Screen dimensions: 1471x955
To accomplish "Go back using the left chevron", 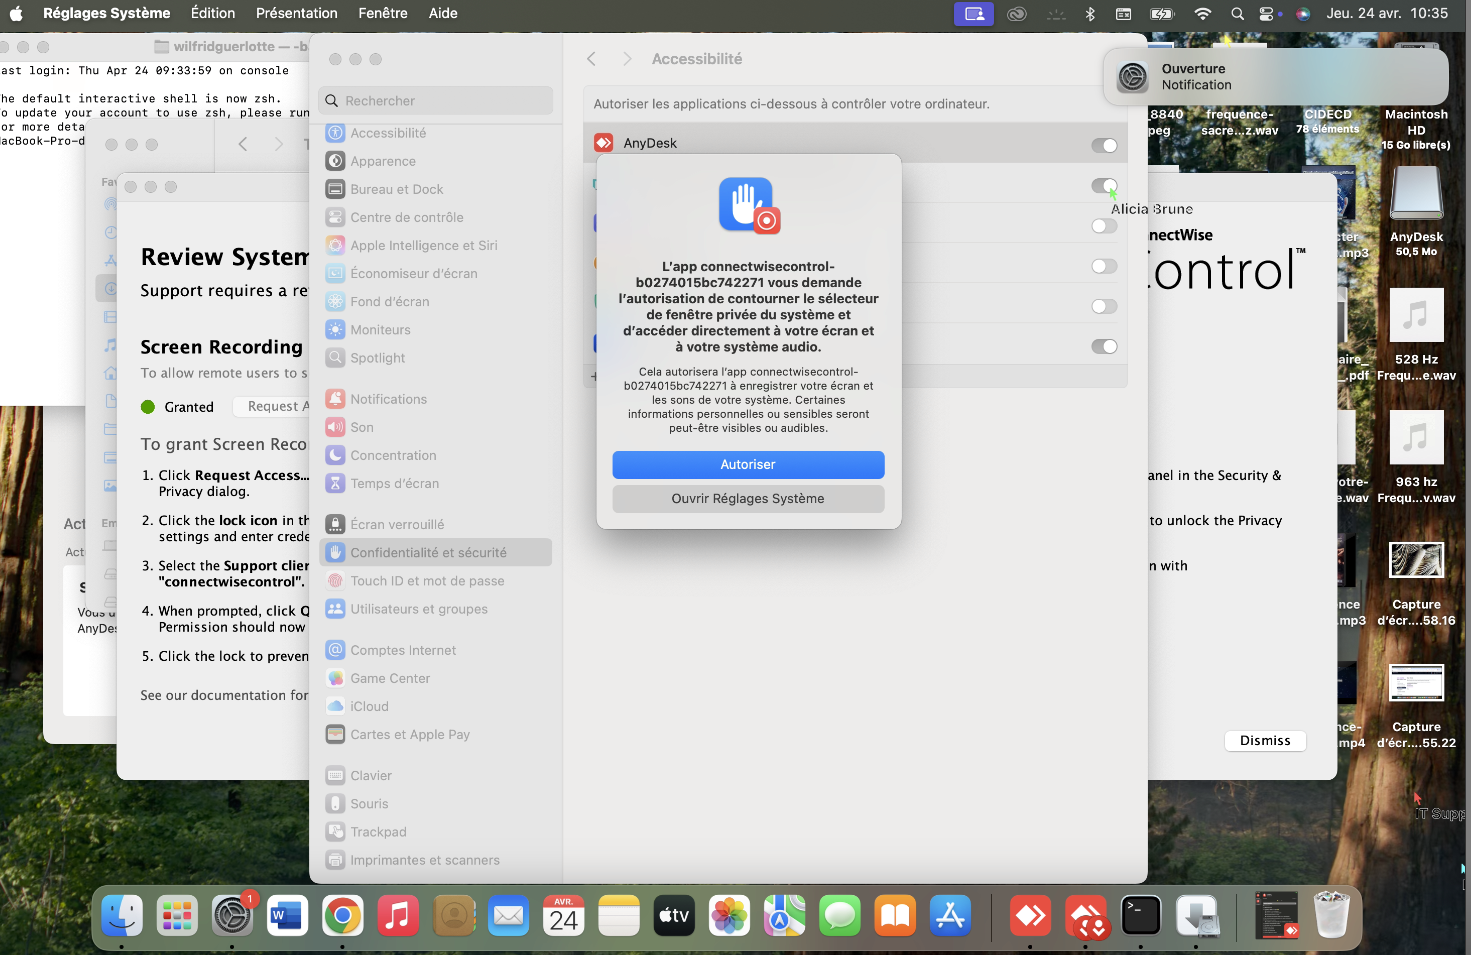I will click(592, 60).
